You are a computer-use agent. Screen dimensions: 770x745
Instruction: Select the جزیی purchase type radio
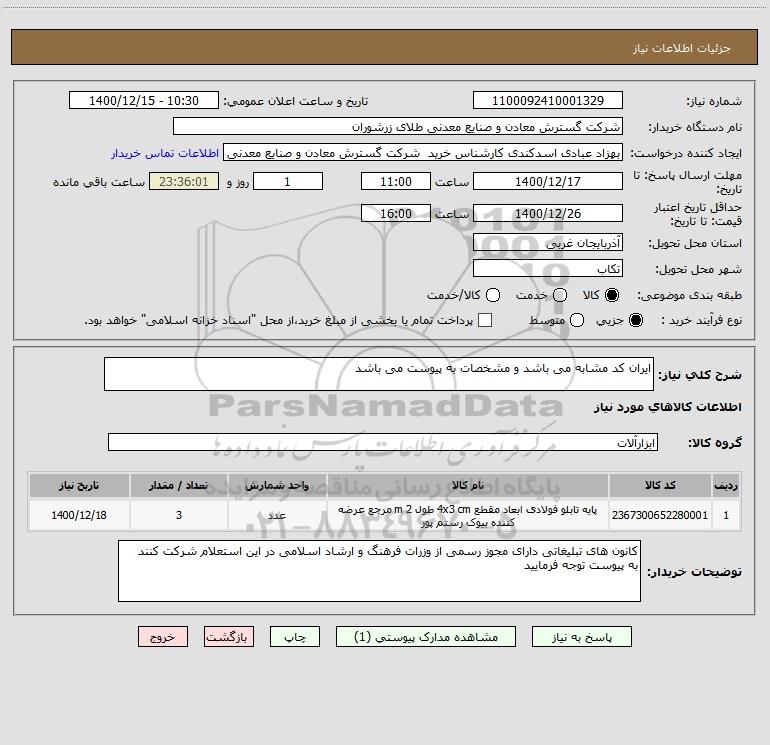[x=636, y=320]
